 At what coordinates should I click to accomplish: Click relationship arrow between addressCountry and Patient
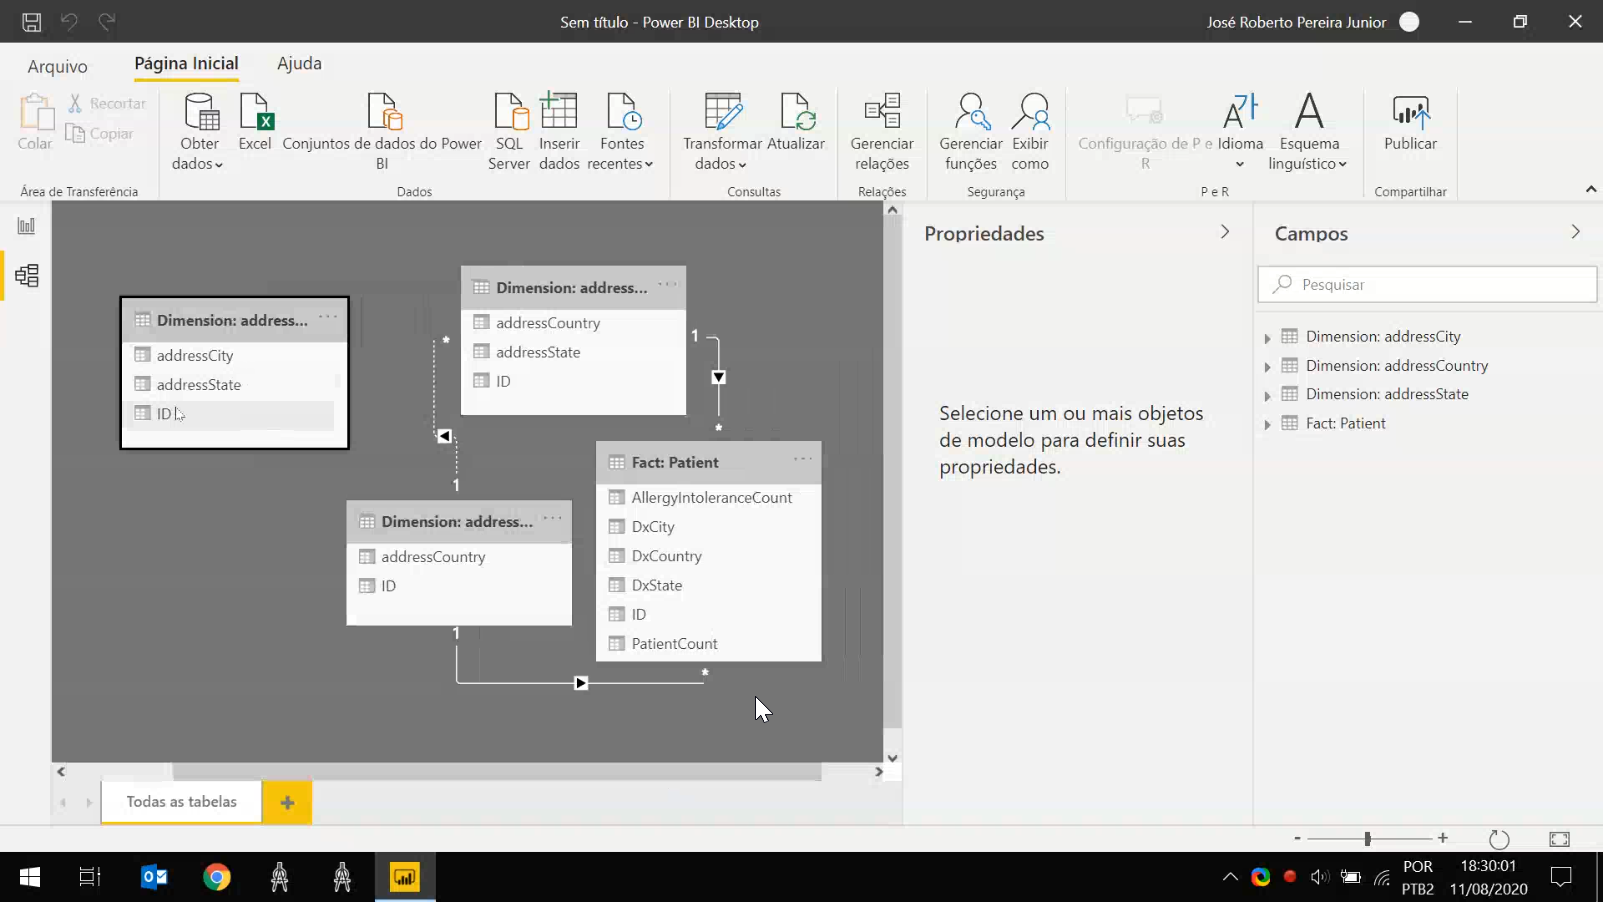(581, 683)
